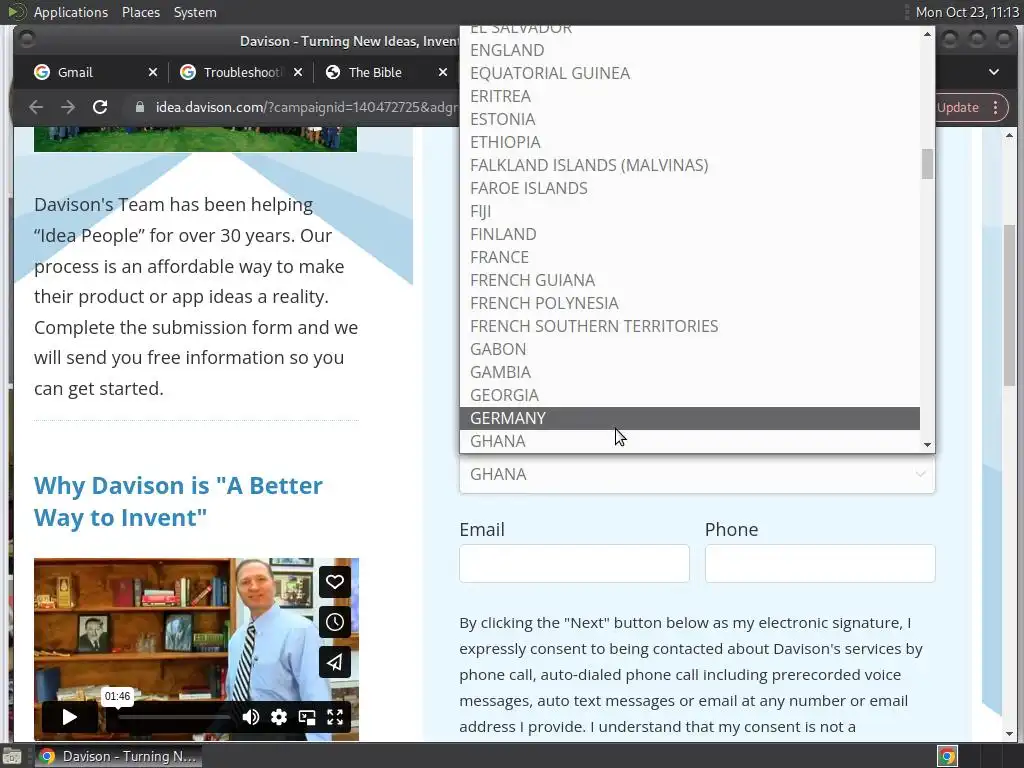Image resolution: width=1024 pixels, height=768 pixels.
Task: Enter video fullscreen mode
Action: point(335,717)
